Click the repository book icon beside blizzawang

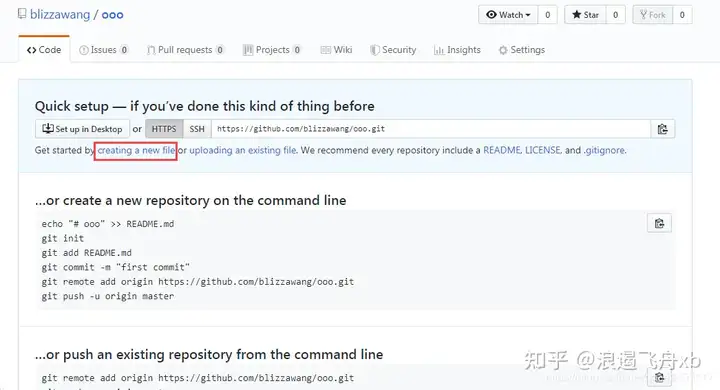tap(22, 14)
